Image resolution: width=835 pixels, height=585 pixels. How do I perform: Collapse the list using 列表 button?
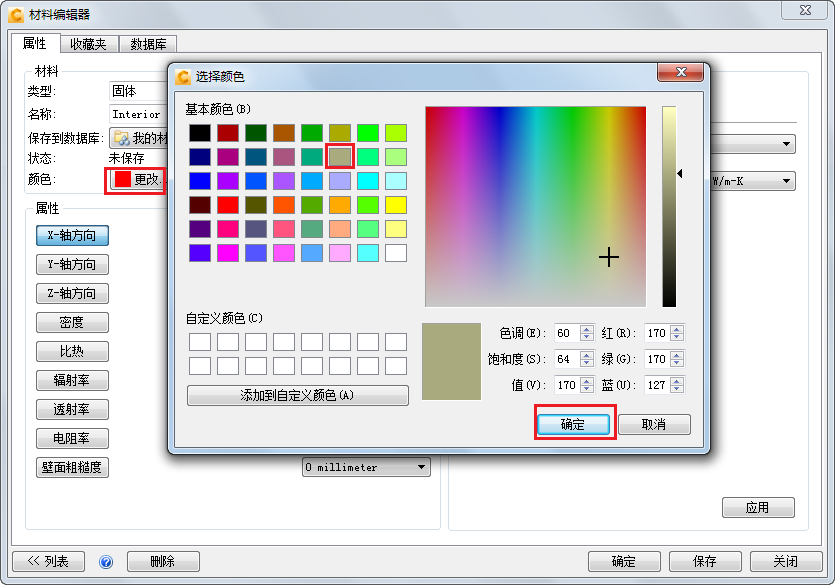[48, 561]
